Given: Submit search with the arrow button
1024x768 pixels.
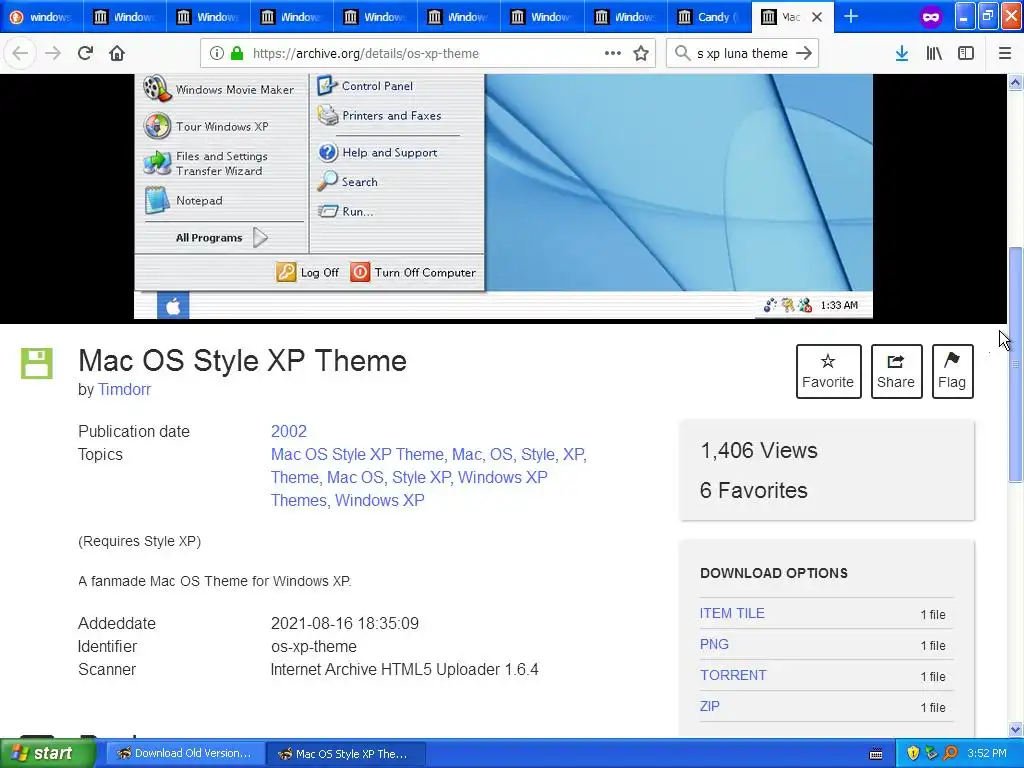Looking at the screenshot, I should click(x=804, y=53).
